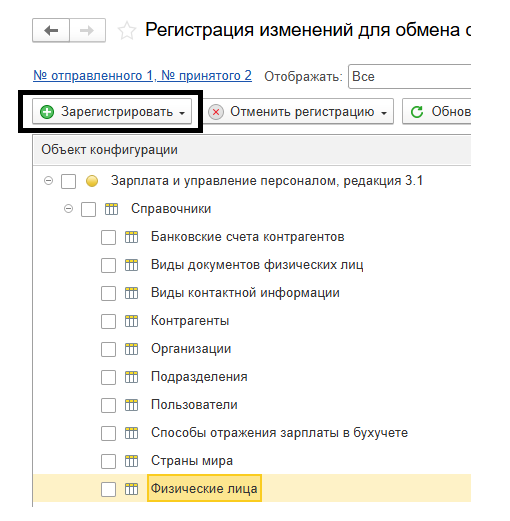Select the Контрагенты row text
The width and height of the screenshot is (510, 521).
click(x=190, y=321)
